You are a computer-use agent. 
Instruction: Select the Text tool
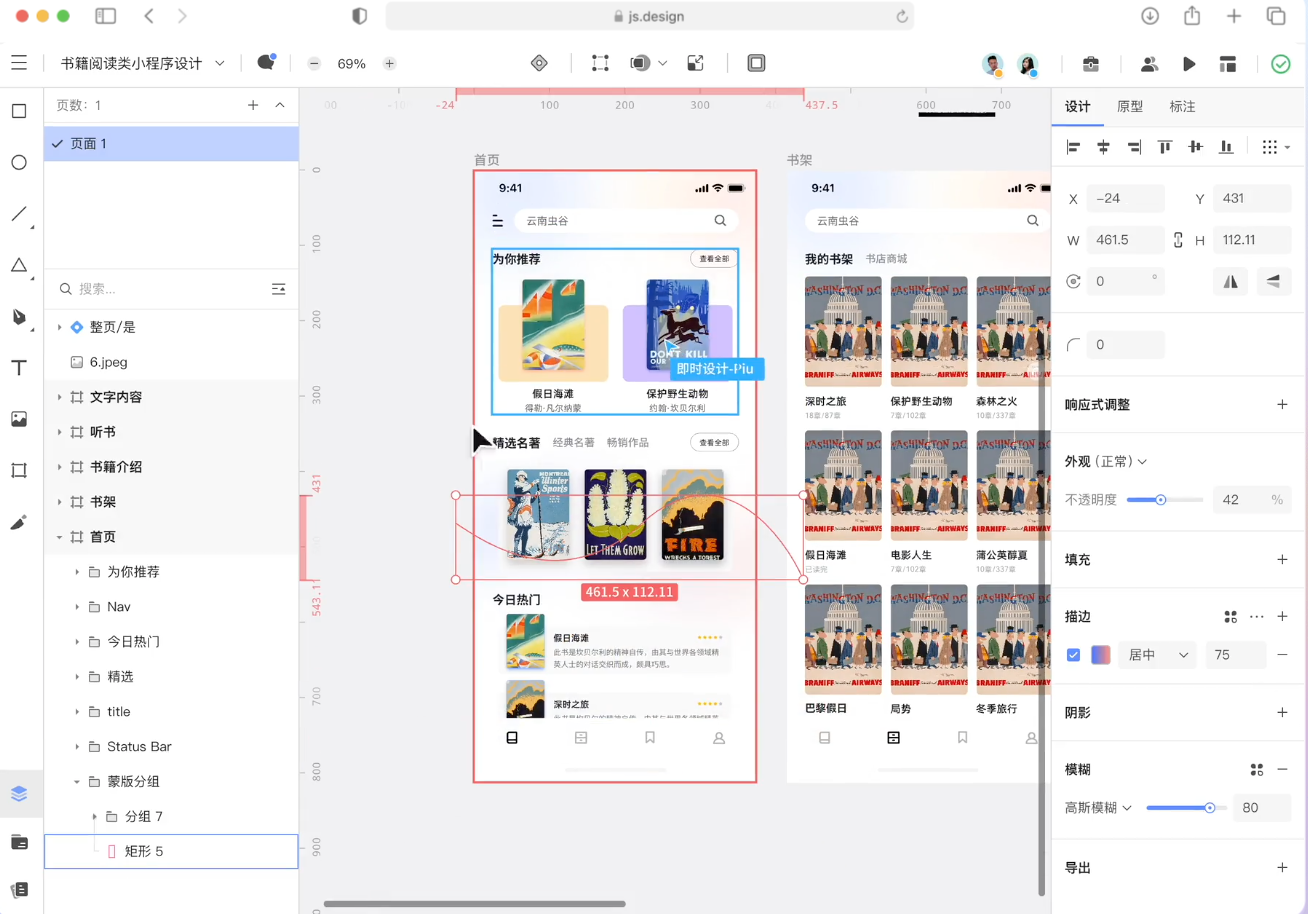19,368
